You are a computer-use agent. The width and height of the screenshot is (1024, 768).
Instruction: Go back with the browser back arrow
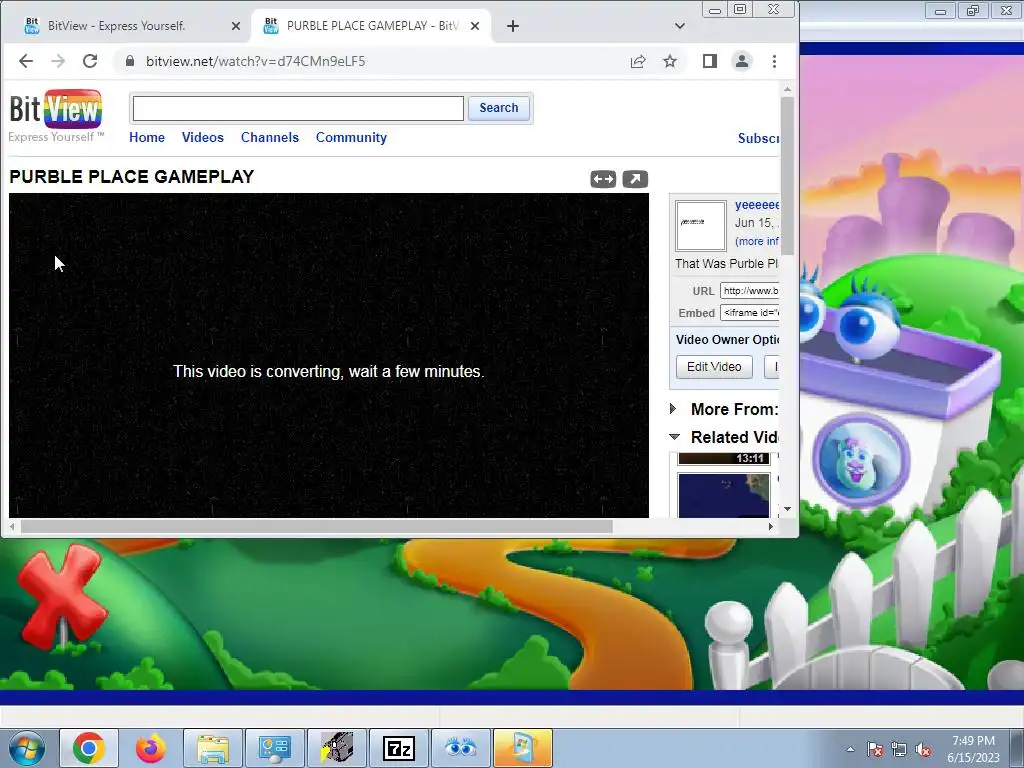pyautogui.click(x=25, y=61)
